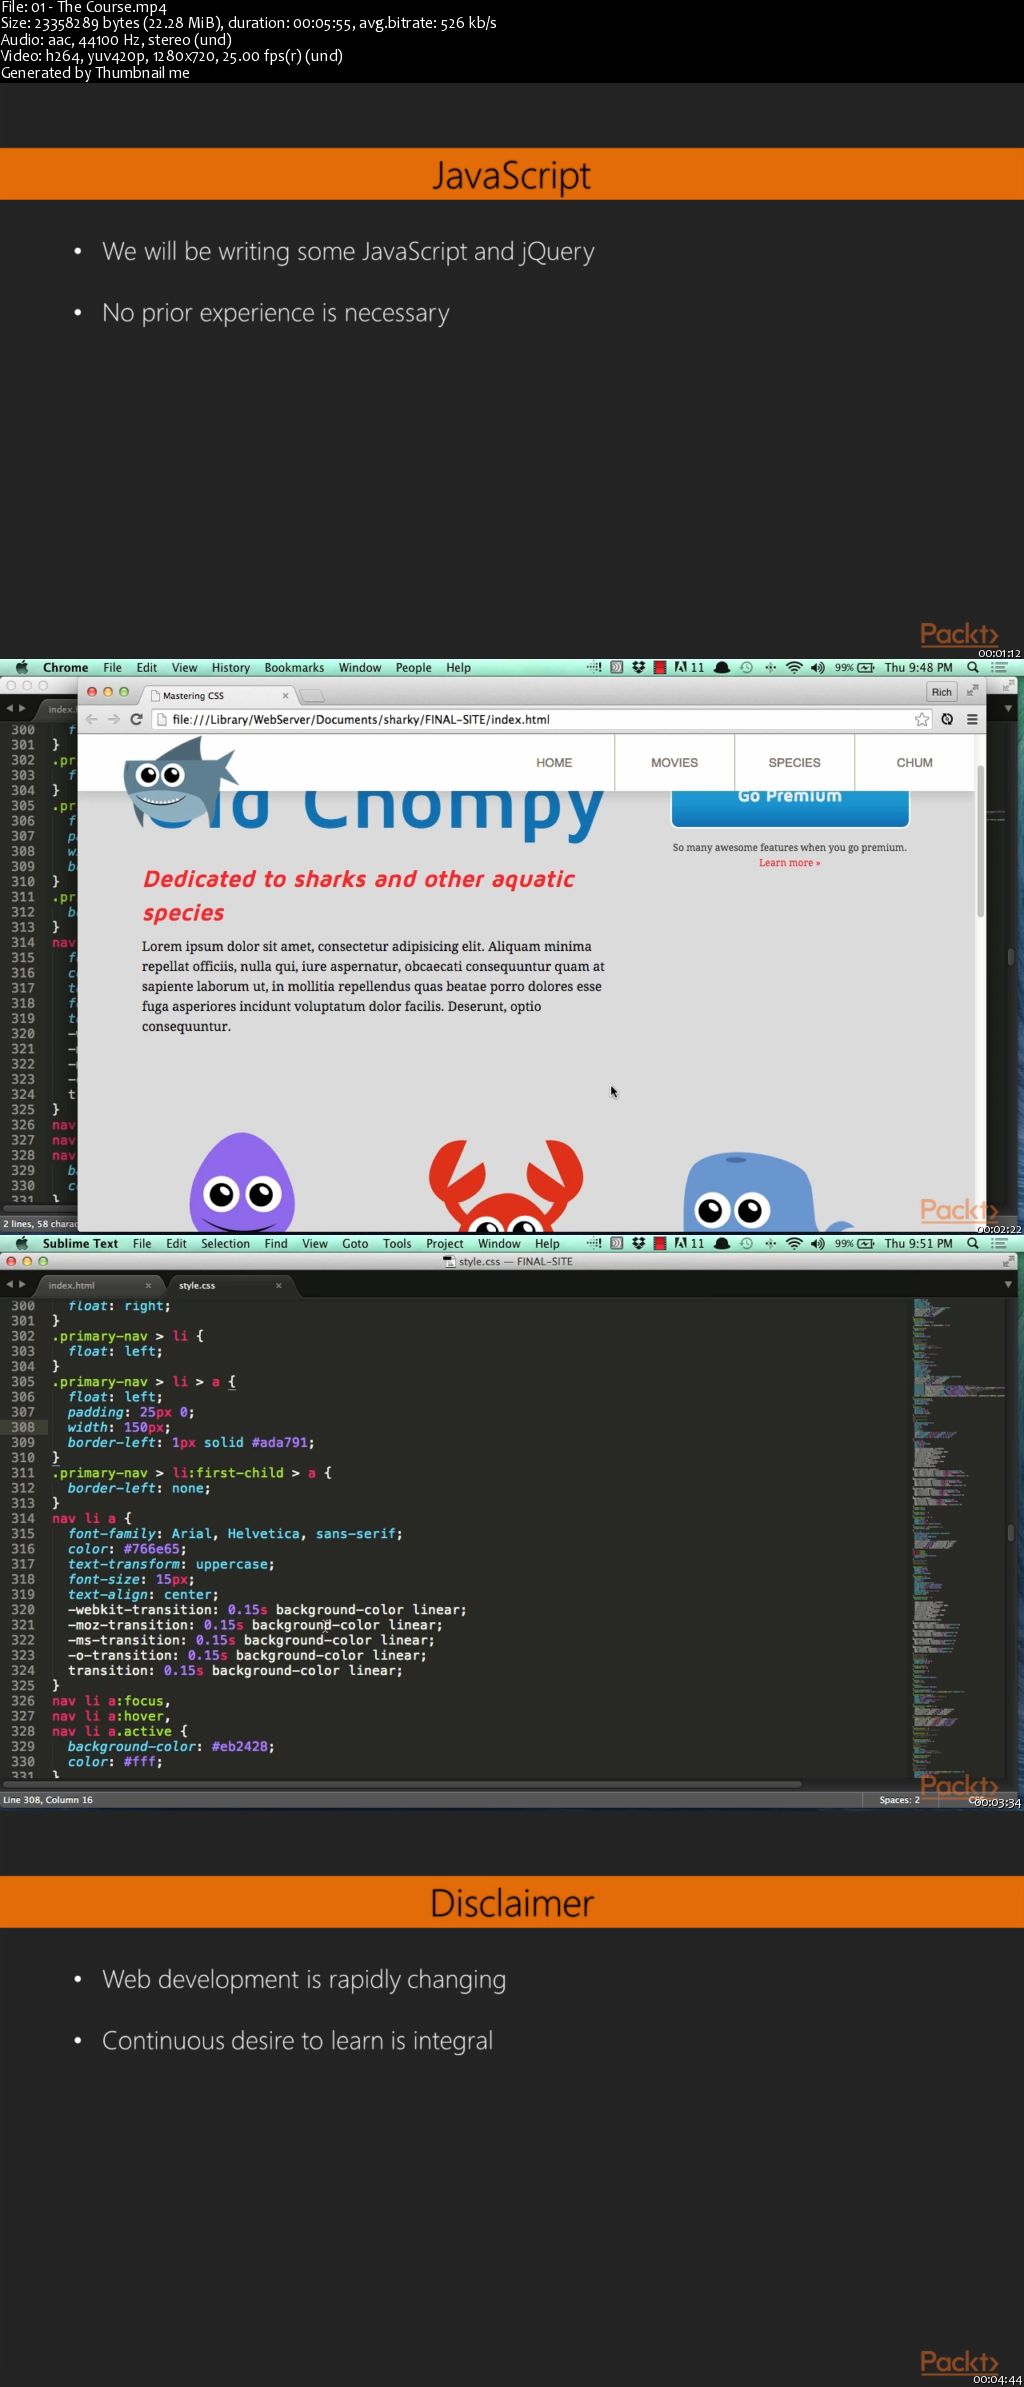Open the Goto menu in Sublime Text
This screenshot has height=2387, width=1024.
click(355, 1243)
